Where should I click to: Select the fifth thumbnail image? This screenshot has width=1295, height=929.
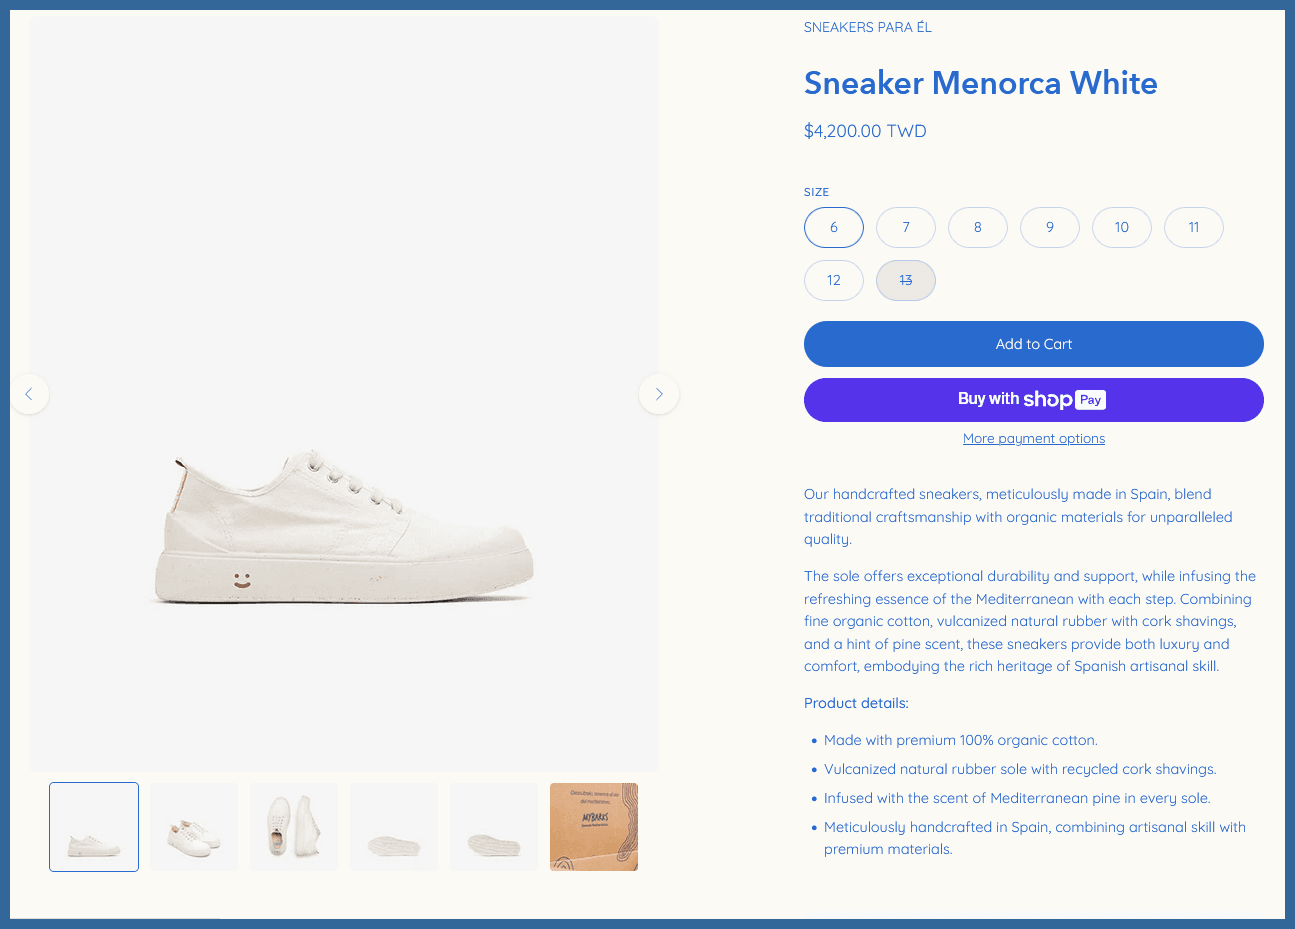coord(494,827)
